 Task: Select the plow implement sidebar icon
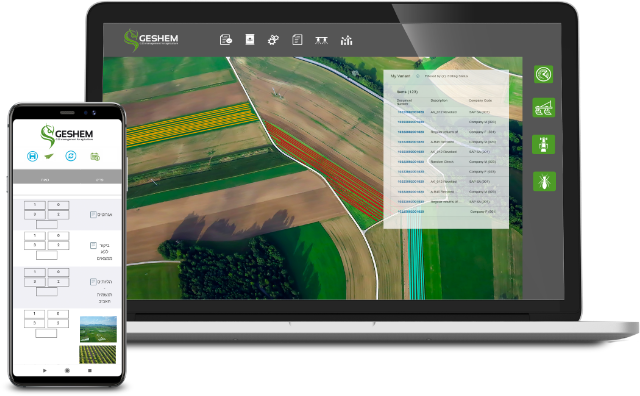[544, 108]
